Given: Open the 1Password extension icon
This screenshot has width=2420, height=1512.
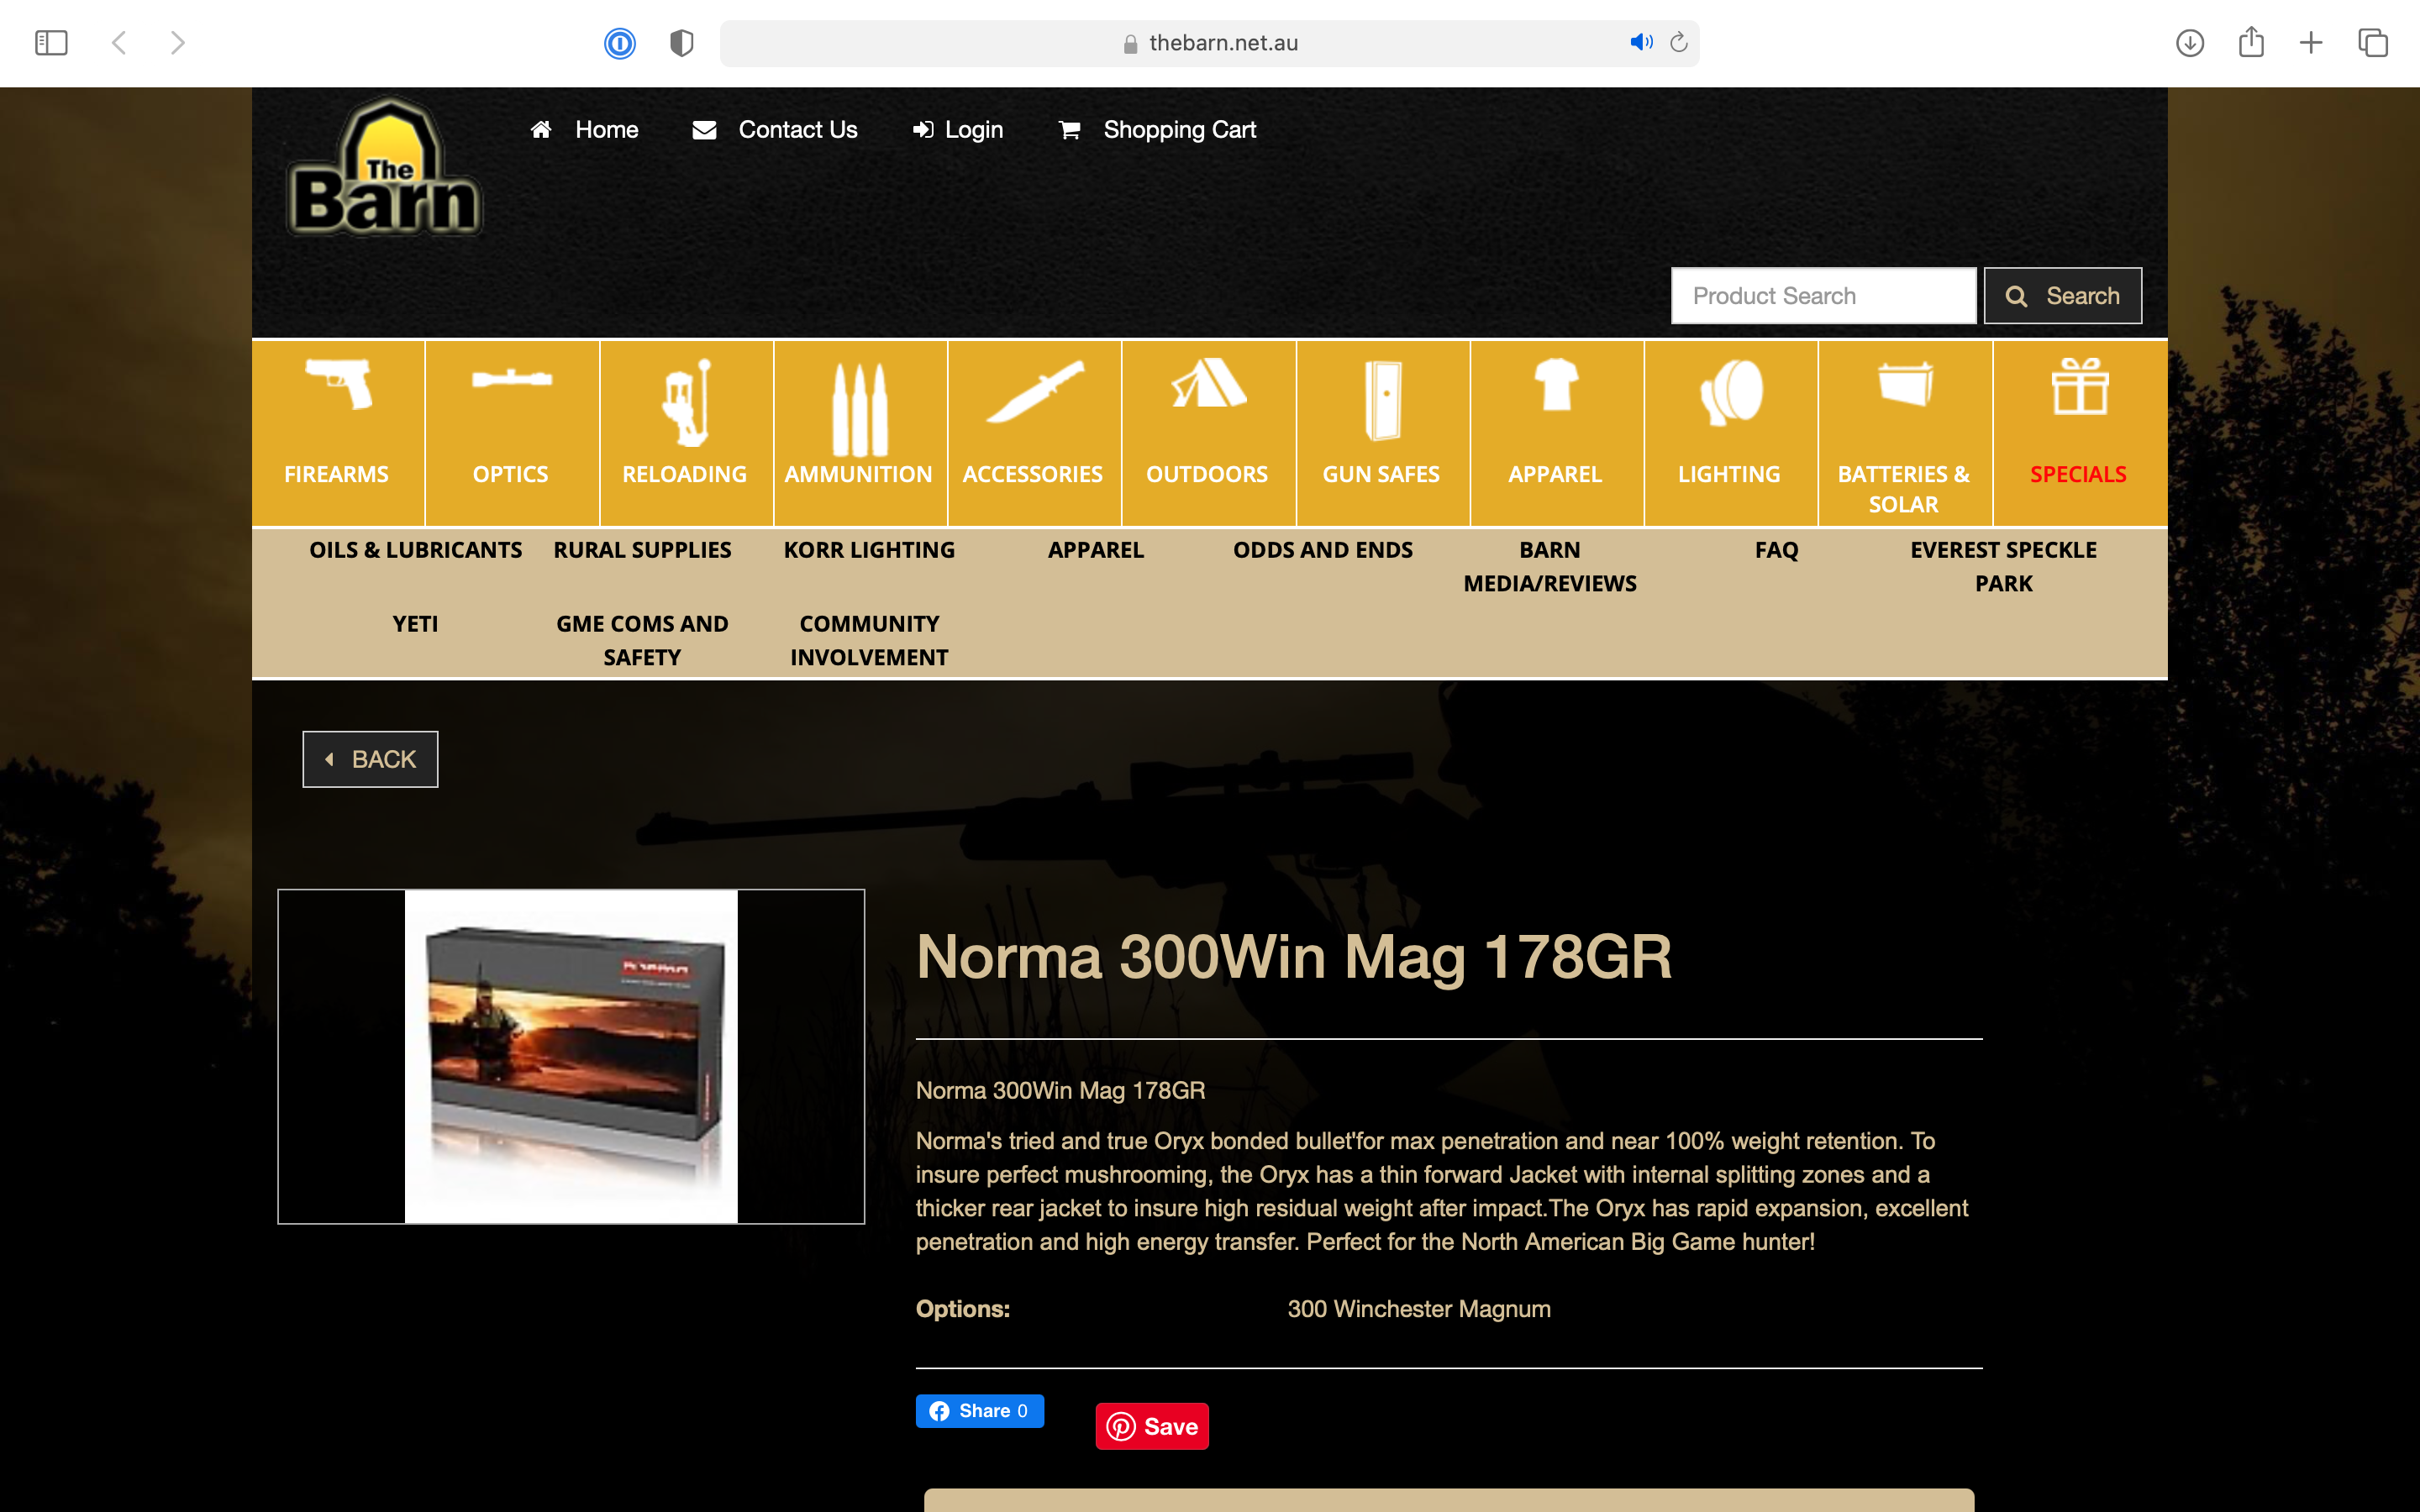Looking at the screenshot, I should coord(620,43).
